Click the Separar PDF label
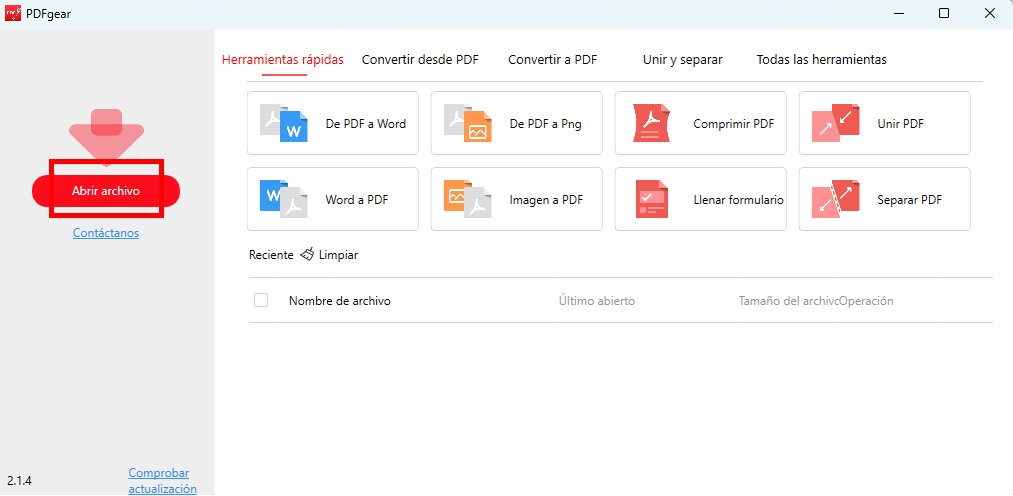The image size is (1013, 496). [910, 200]
